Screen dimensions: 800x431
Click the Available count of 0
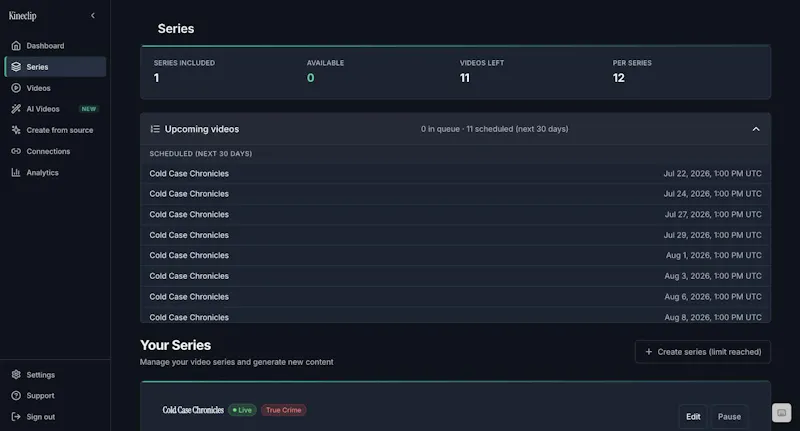pyautogui.click(x=310, y=78)
